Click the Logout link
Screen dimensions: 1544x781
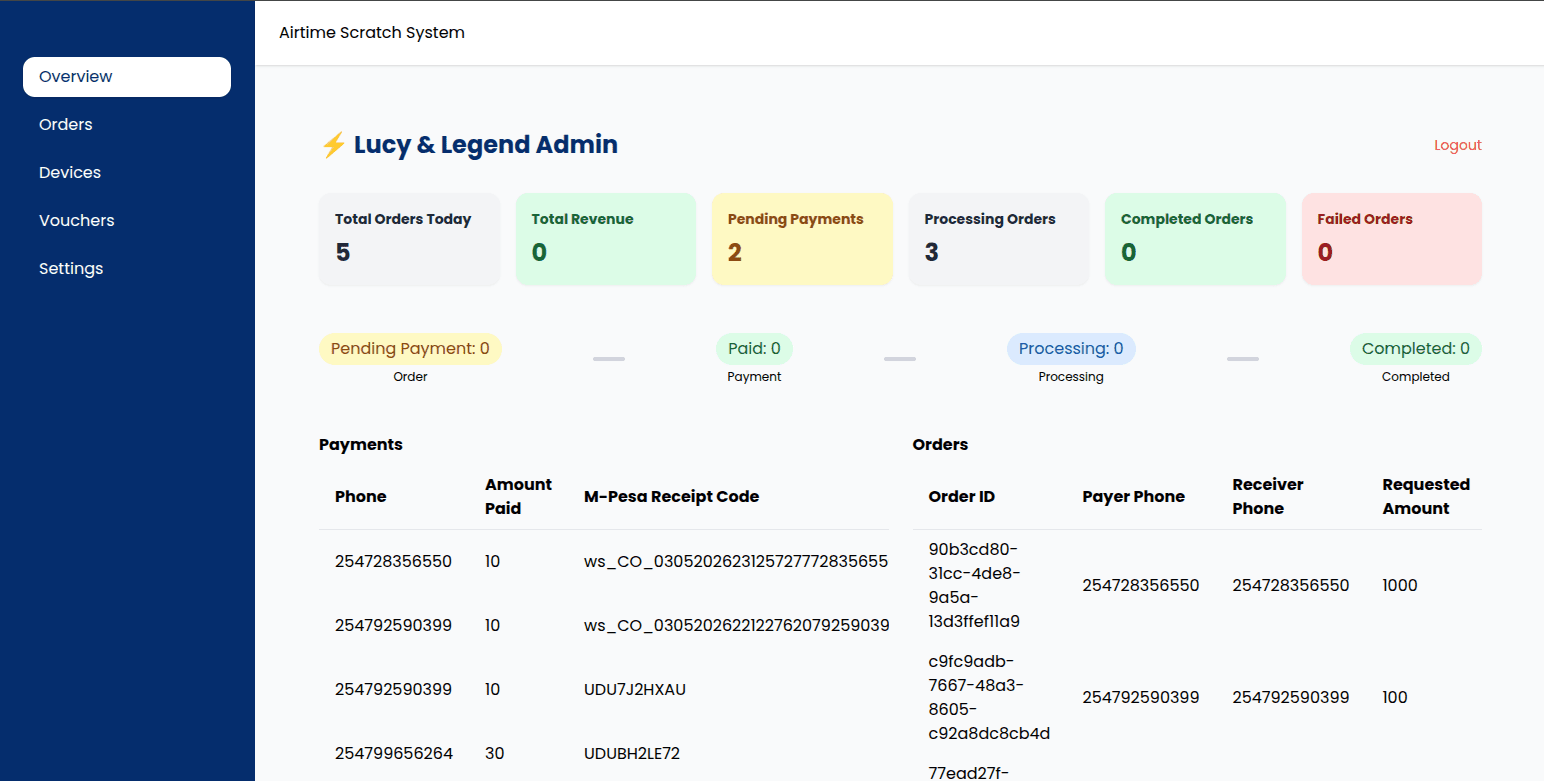(1458, 145)
